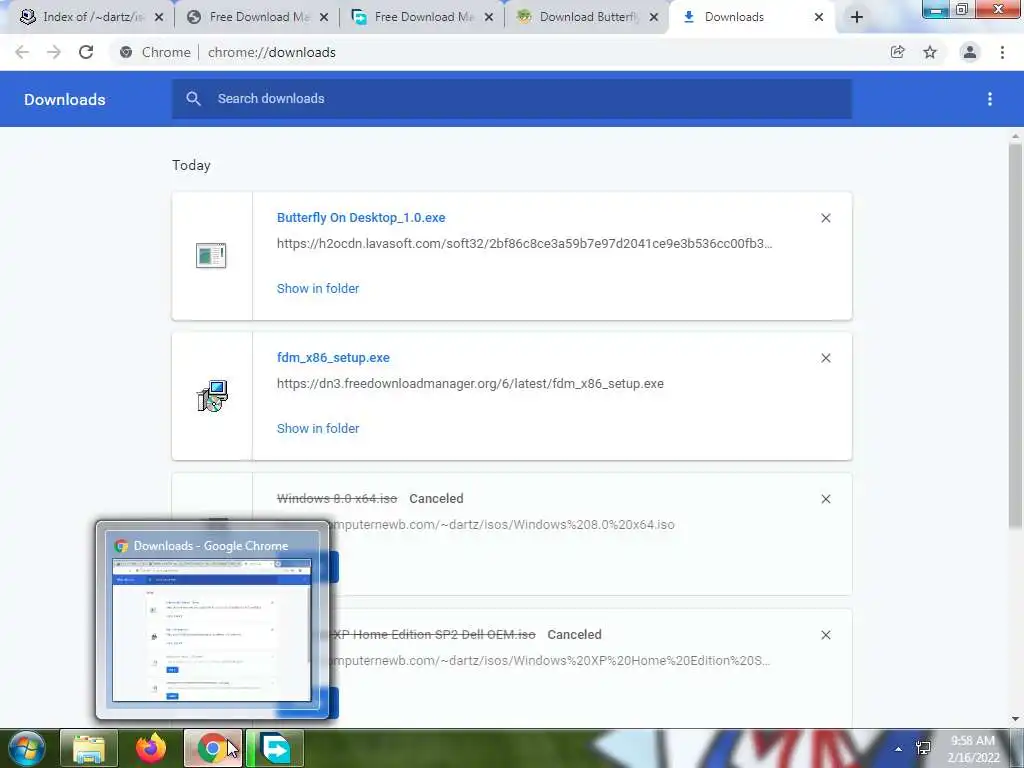Select the Downloads - Google Chrome preview thumbnail
Viewport: 1024px width, 768px height.
click(x=212, y=630)
